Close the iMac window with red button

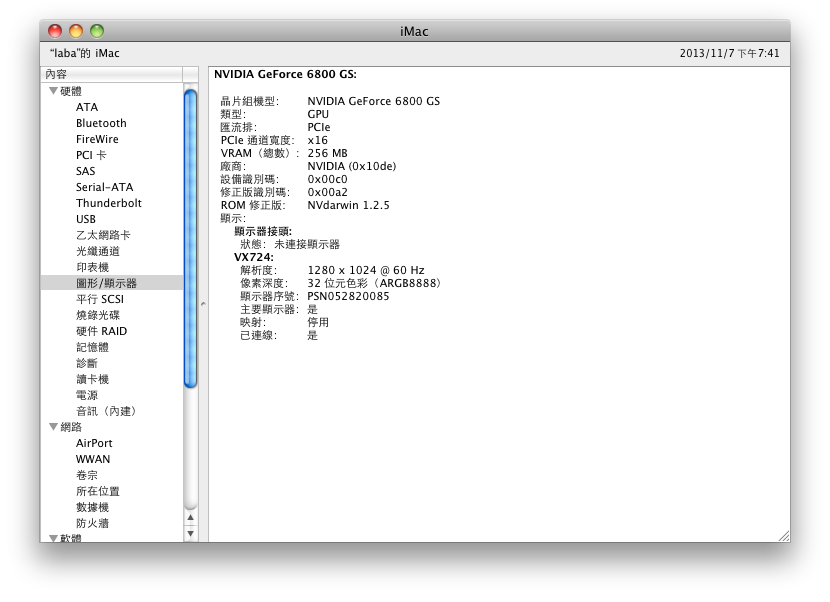(55, 31)
